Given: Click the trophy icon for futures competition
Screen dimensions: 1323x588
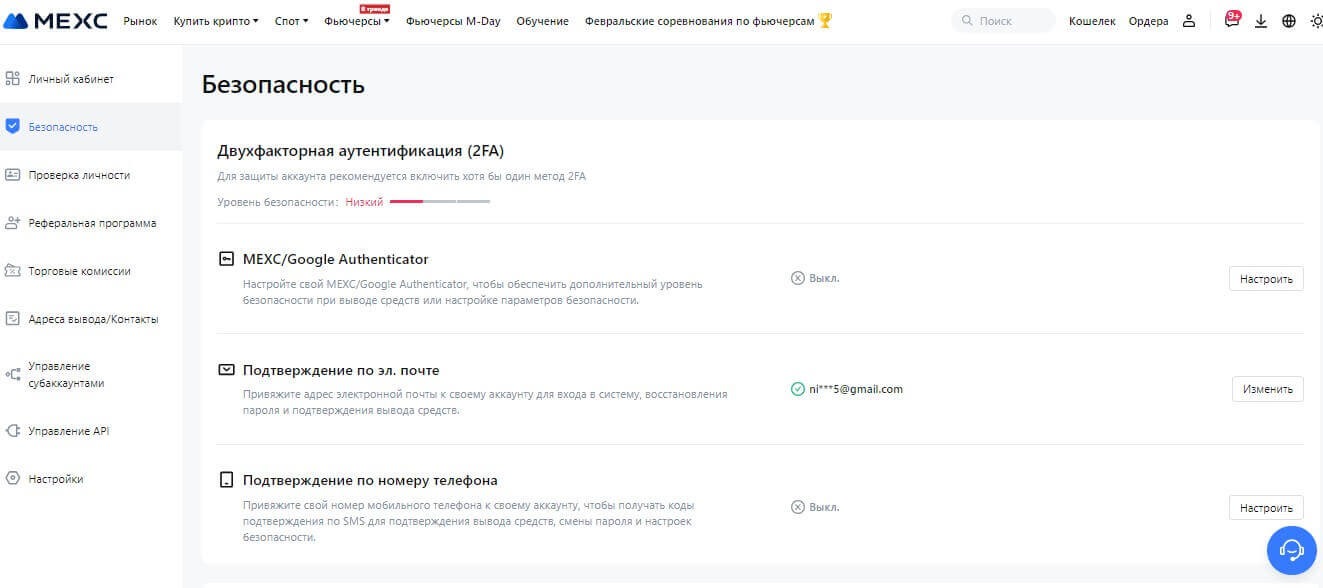Looking at the screenshot, I should click(825, 21).
